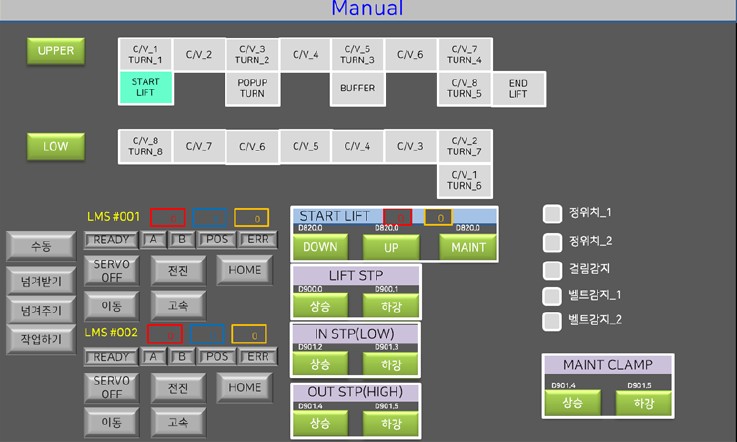Click the green UP button
The image size is (737, 442).
(391, 247)
